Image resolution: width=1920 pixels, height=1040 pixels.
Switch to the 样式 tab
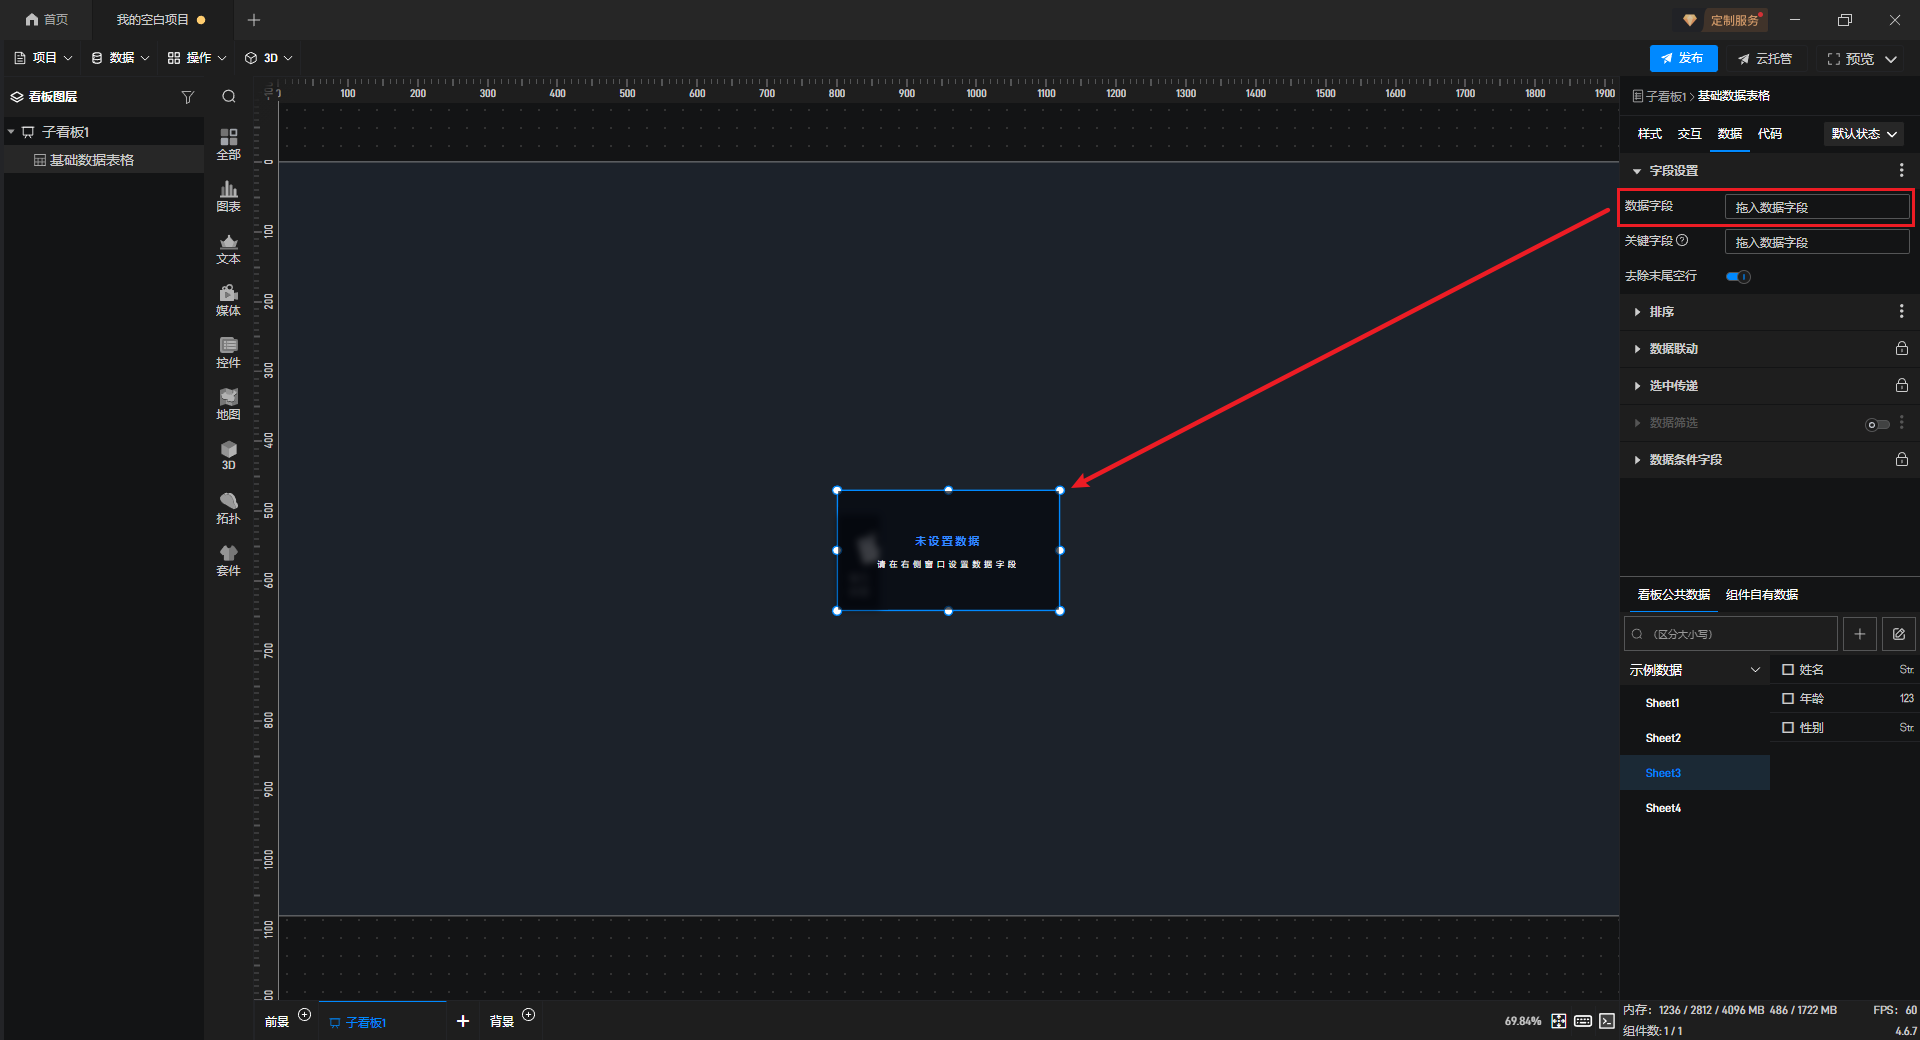[1649, 134]
